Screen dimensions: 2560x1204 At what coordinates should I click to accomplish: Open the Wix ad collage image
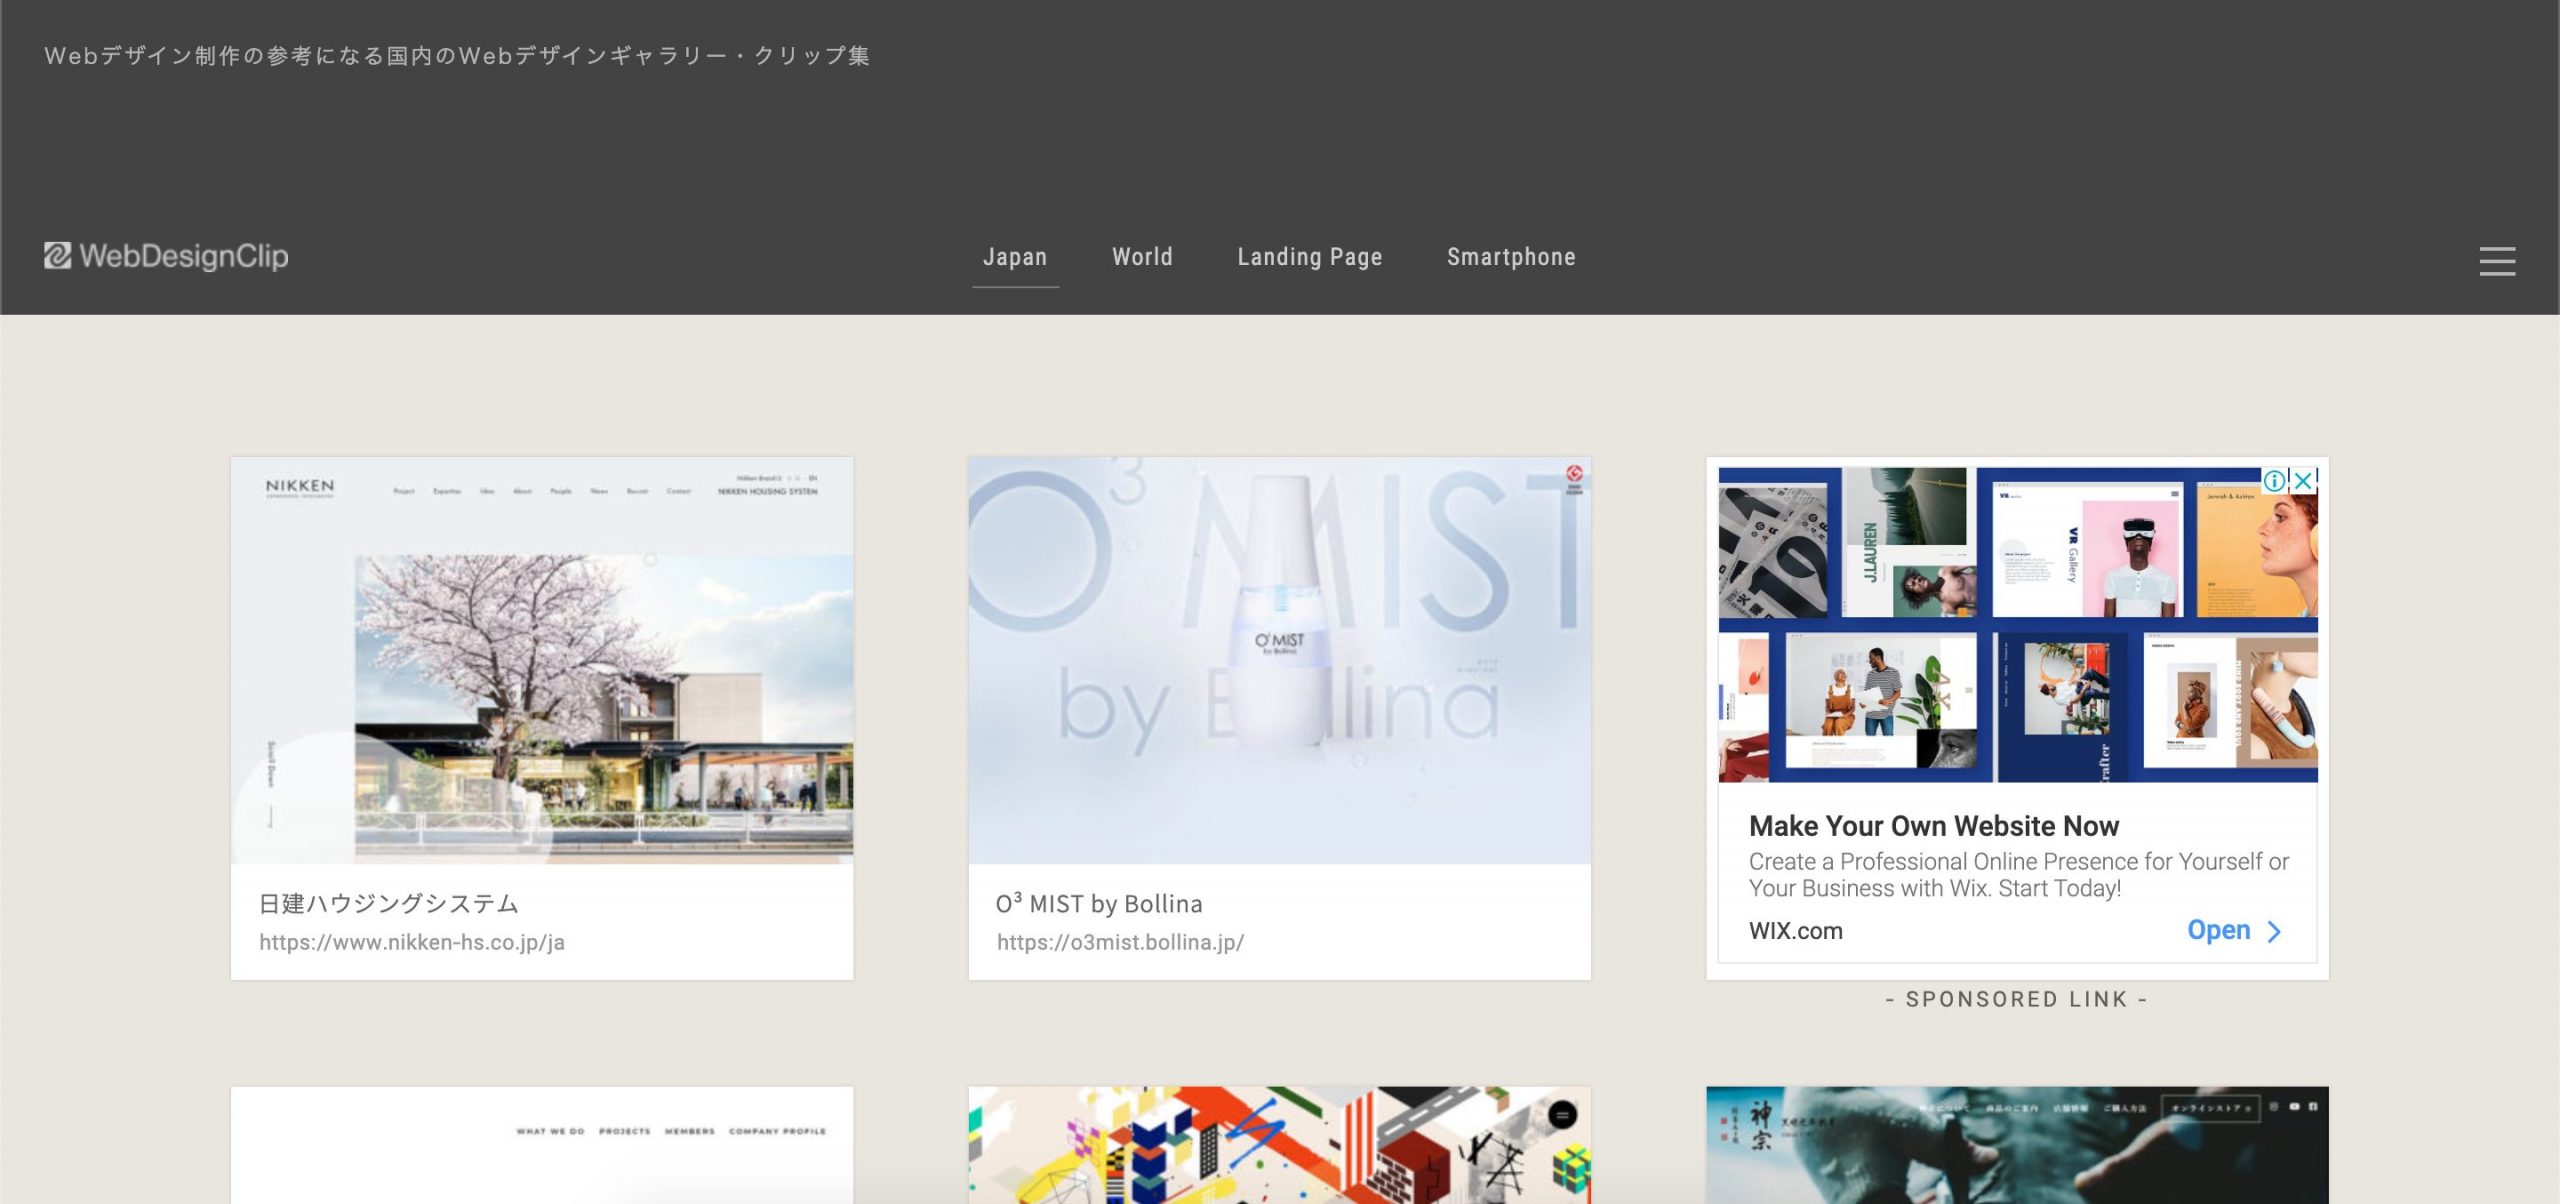click(2018, 625)
